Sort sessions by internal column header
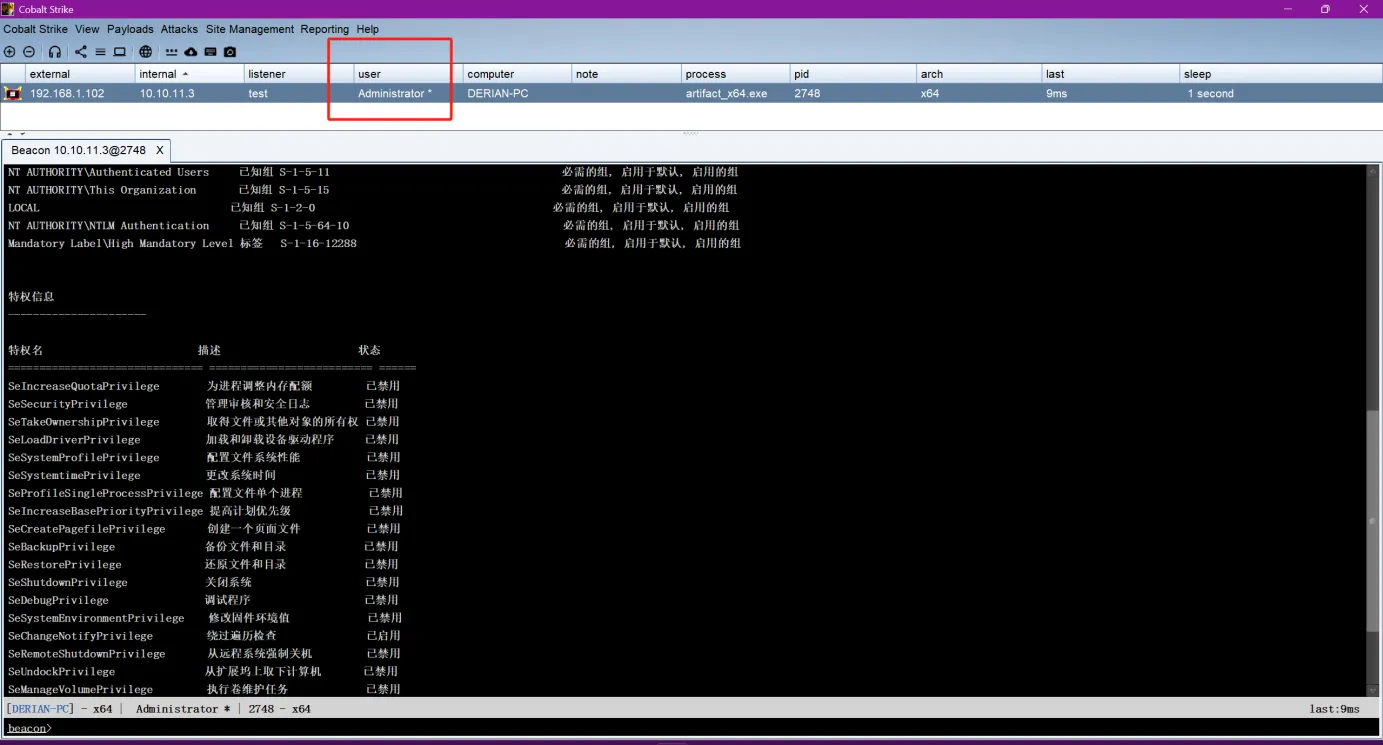1383x745 pixels. coord(190,74)
